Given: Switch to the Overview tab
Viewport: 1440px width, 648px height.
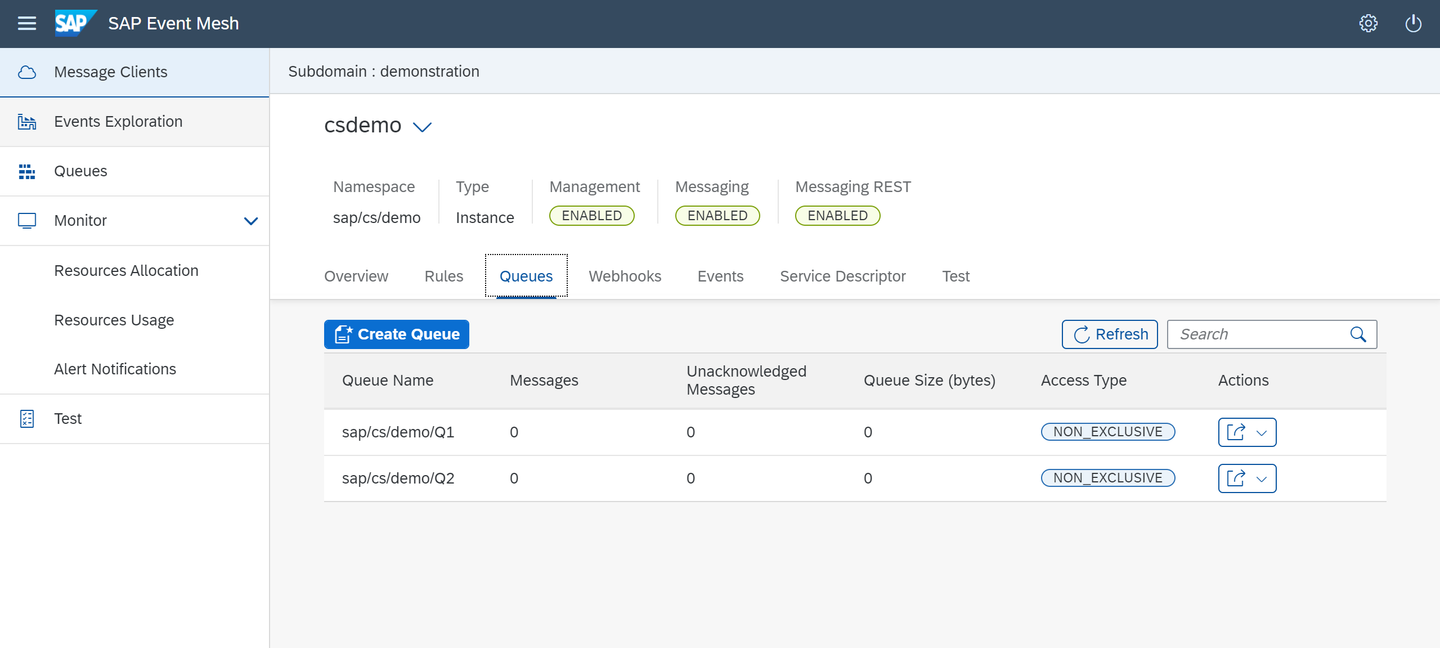Looking at the screenshot, I should tap(356, 276).
